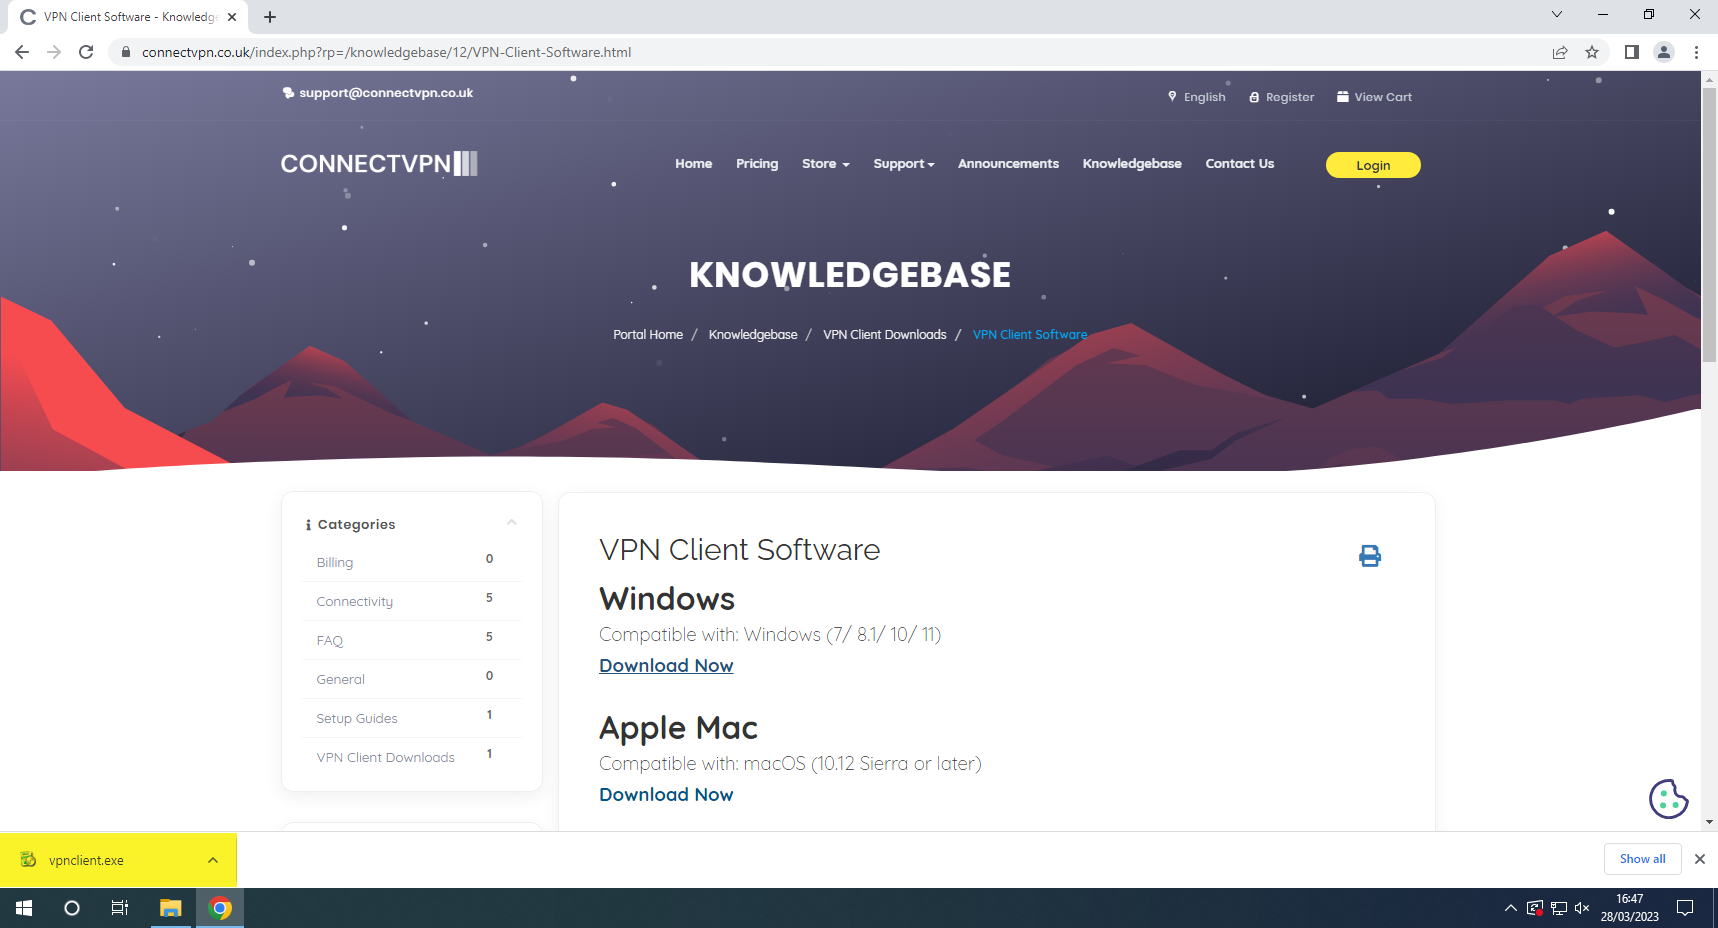1718x928 pixels.
Task: Open File Explorer from the taskbar
Action: click(171, 908)
